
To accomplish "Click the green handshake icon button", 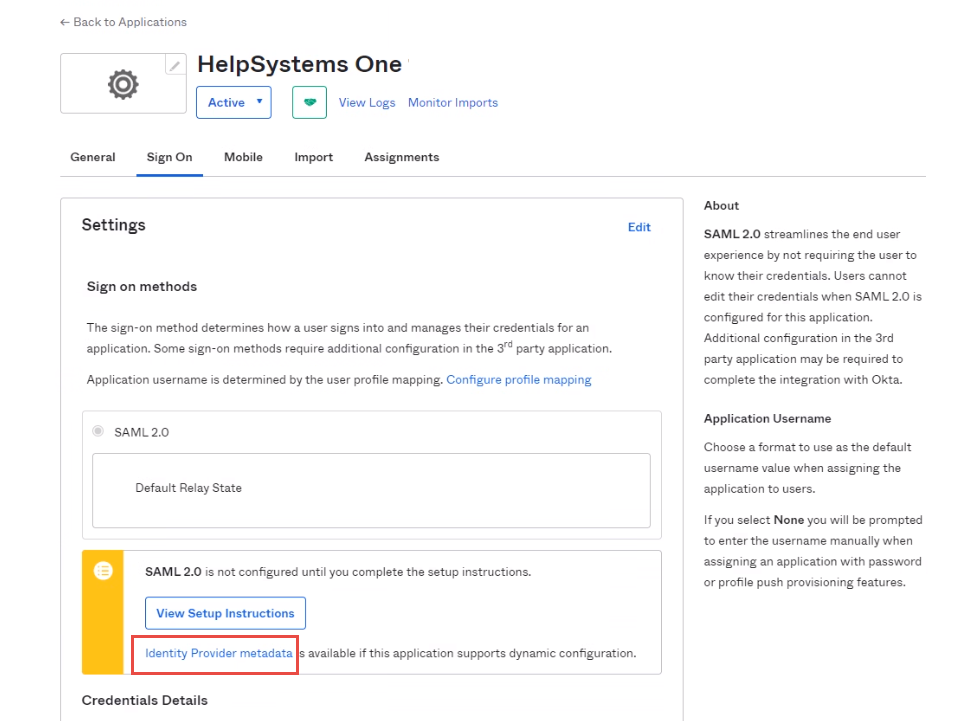I will click(309, 102).
